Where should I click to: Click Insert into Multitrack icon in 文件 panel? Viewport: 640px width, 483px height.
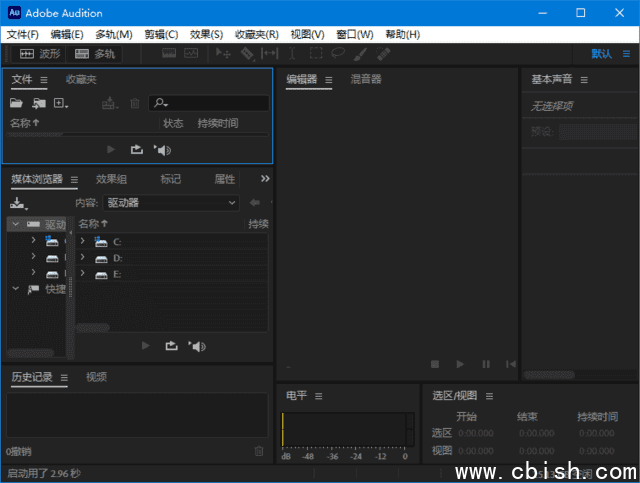point(110,103)
